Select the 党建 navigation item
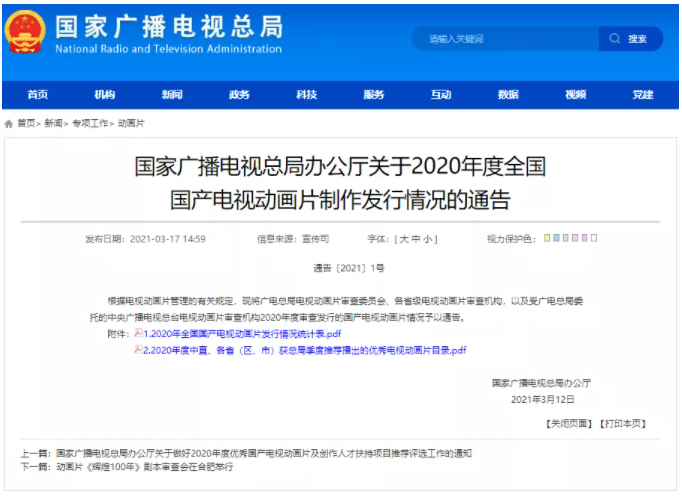 tap(642, 95)
